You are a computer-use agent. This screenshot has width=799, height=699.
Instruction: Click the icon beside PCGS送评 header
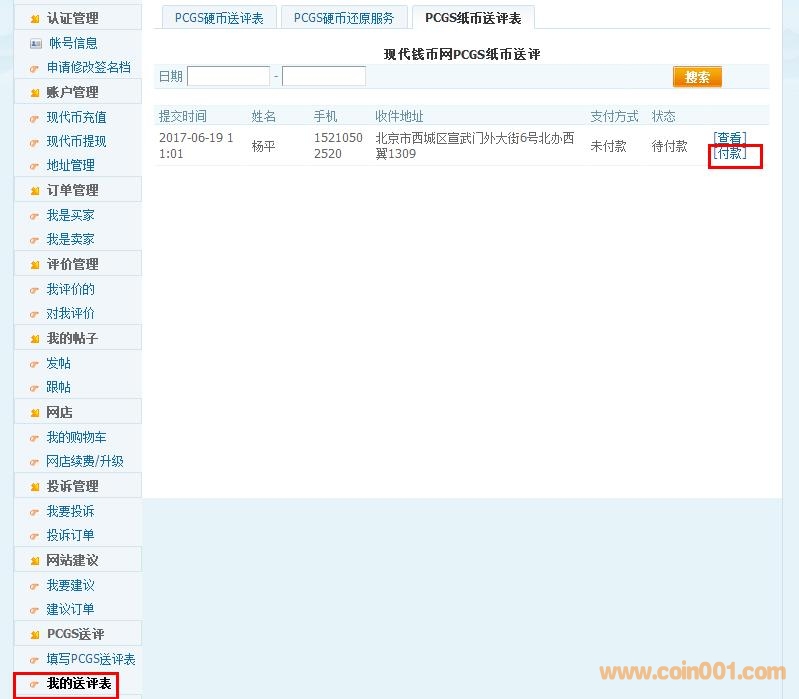35,635
